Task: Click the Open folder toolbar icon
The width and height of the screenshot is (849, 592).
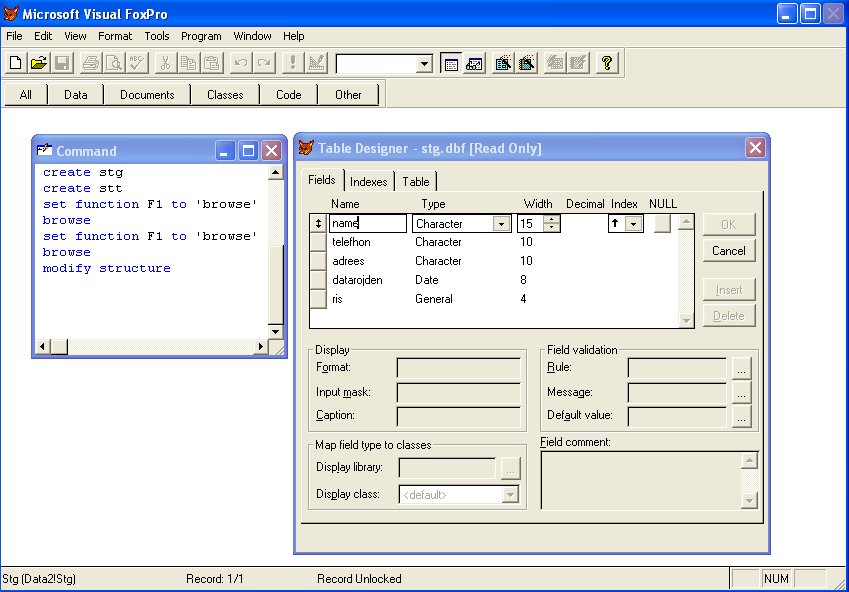Action: pos(39,63)
